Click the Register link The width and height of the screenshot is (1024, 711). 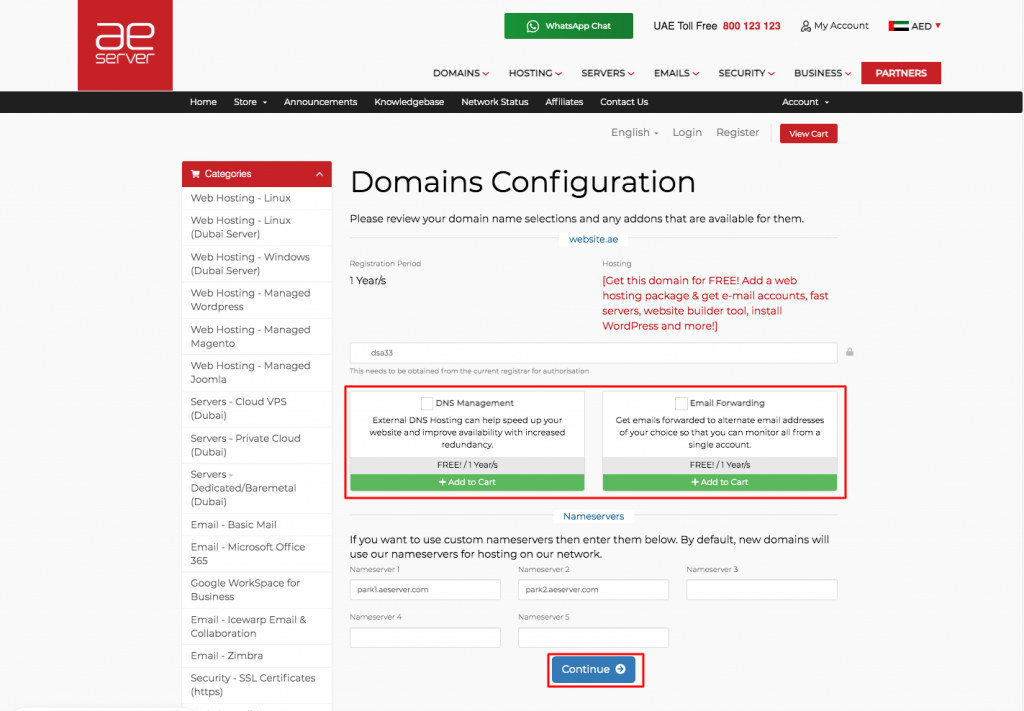(737, 132)
